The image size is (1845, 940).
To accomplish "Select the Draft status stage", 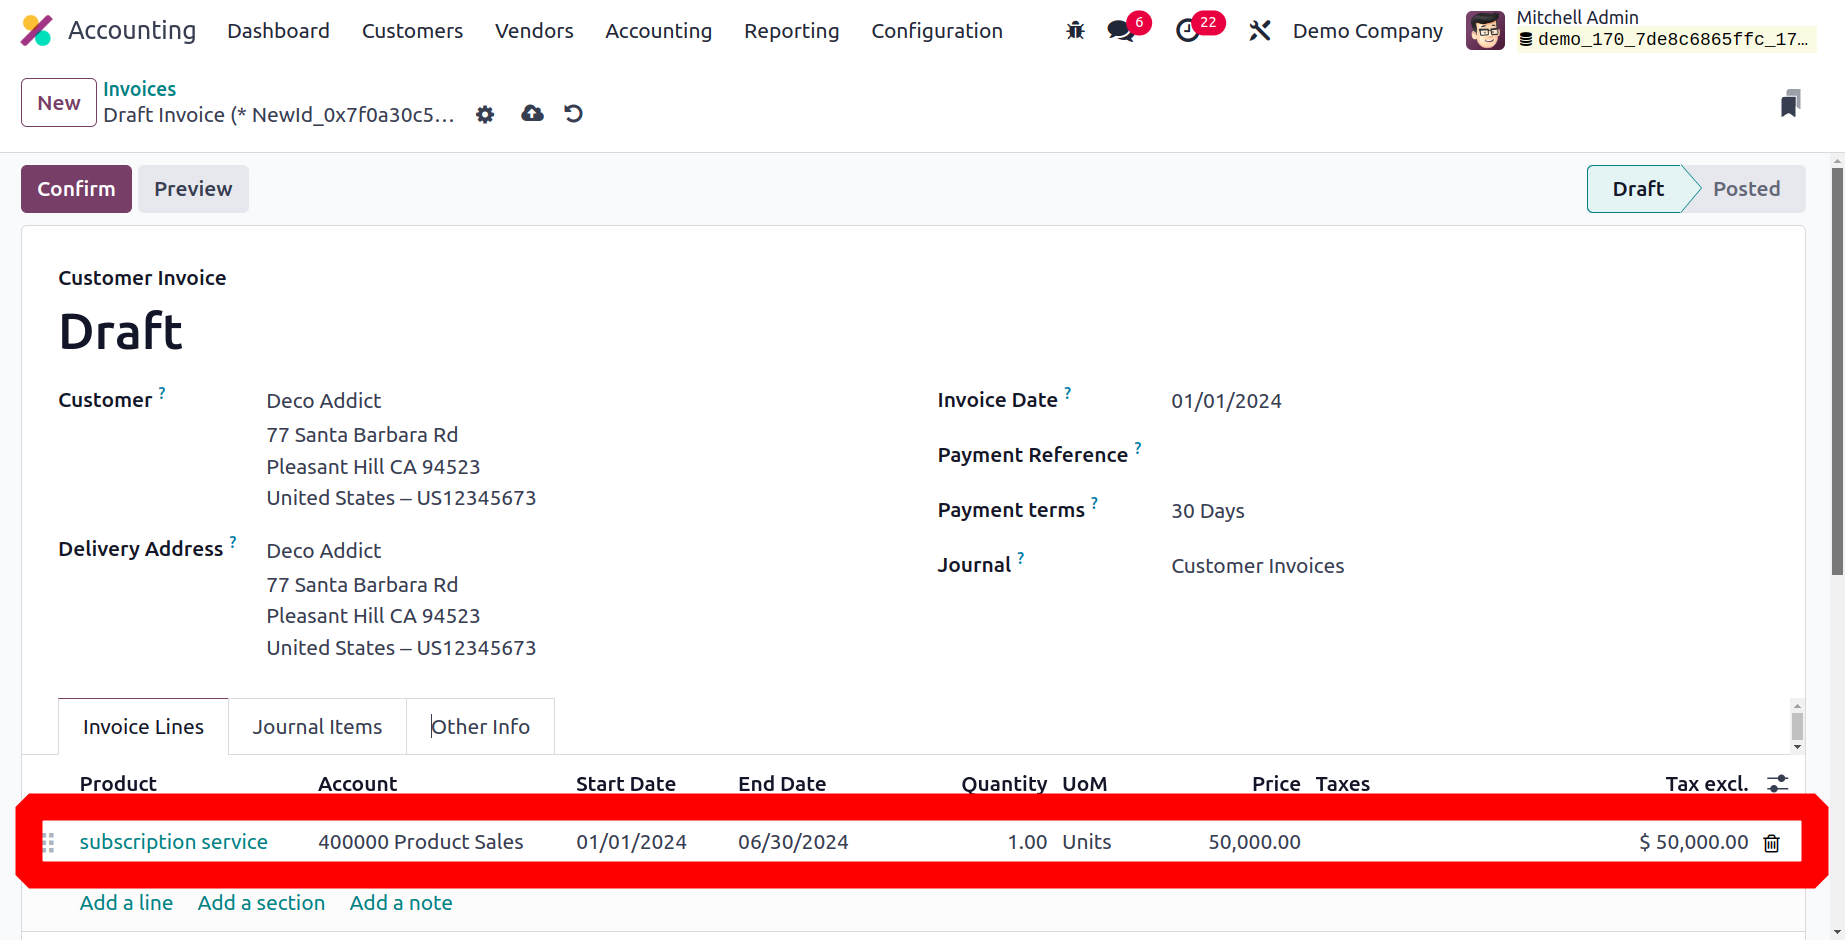I will click(x=1637, y=189).
